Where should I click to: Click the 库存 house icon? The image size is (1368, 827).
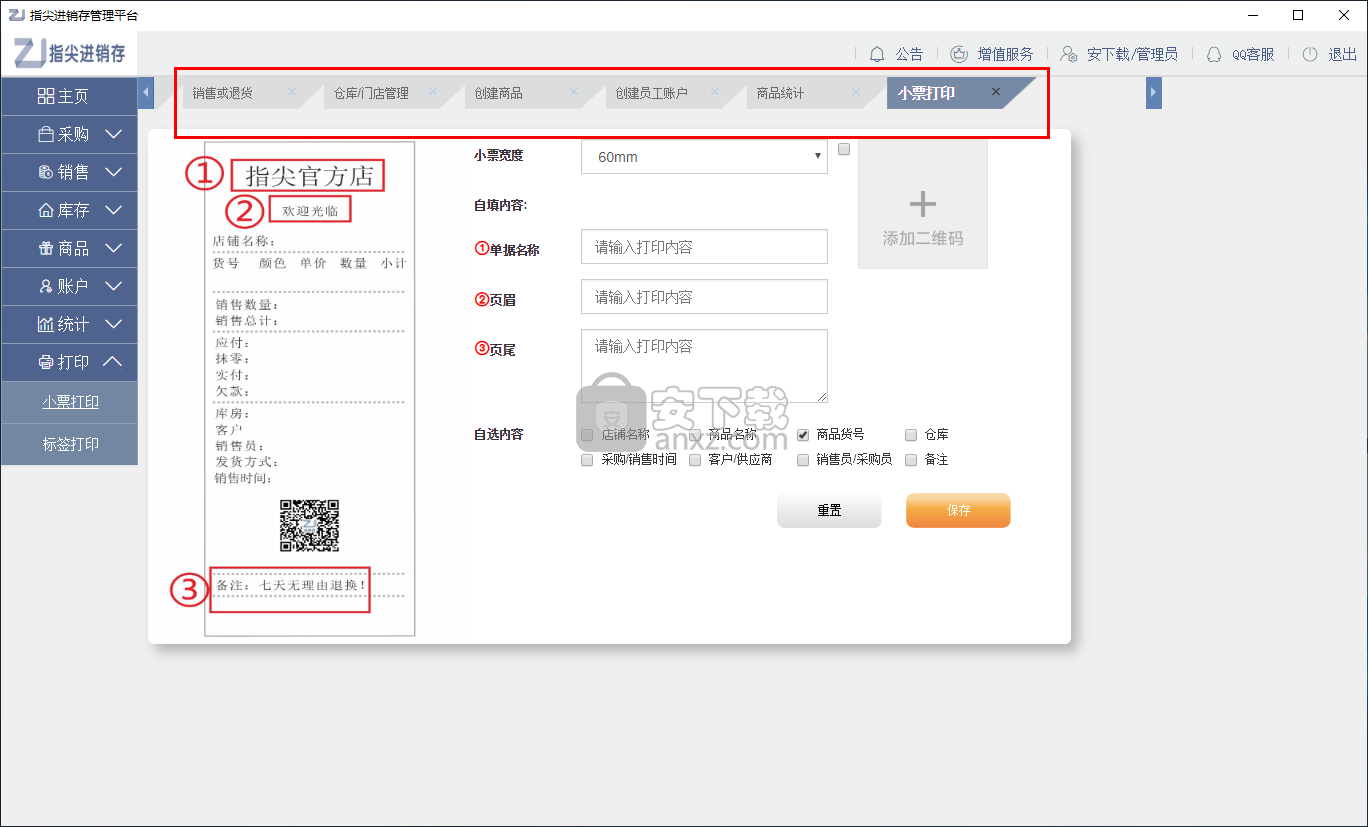pos(46,210)
